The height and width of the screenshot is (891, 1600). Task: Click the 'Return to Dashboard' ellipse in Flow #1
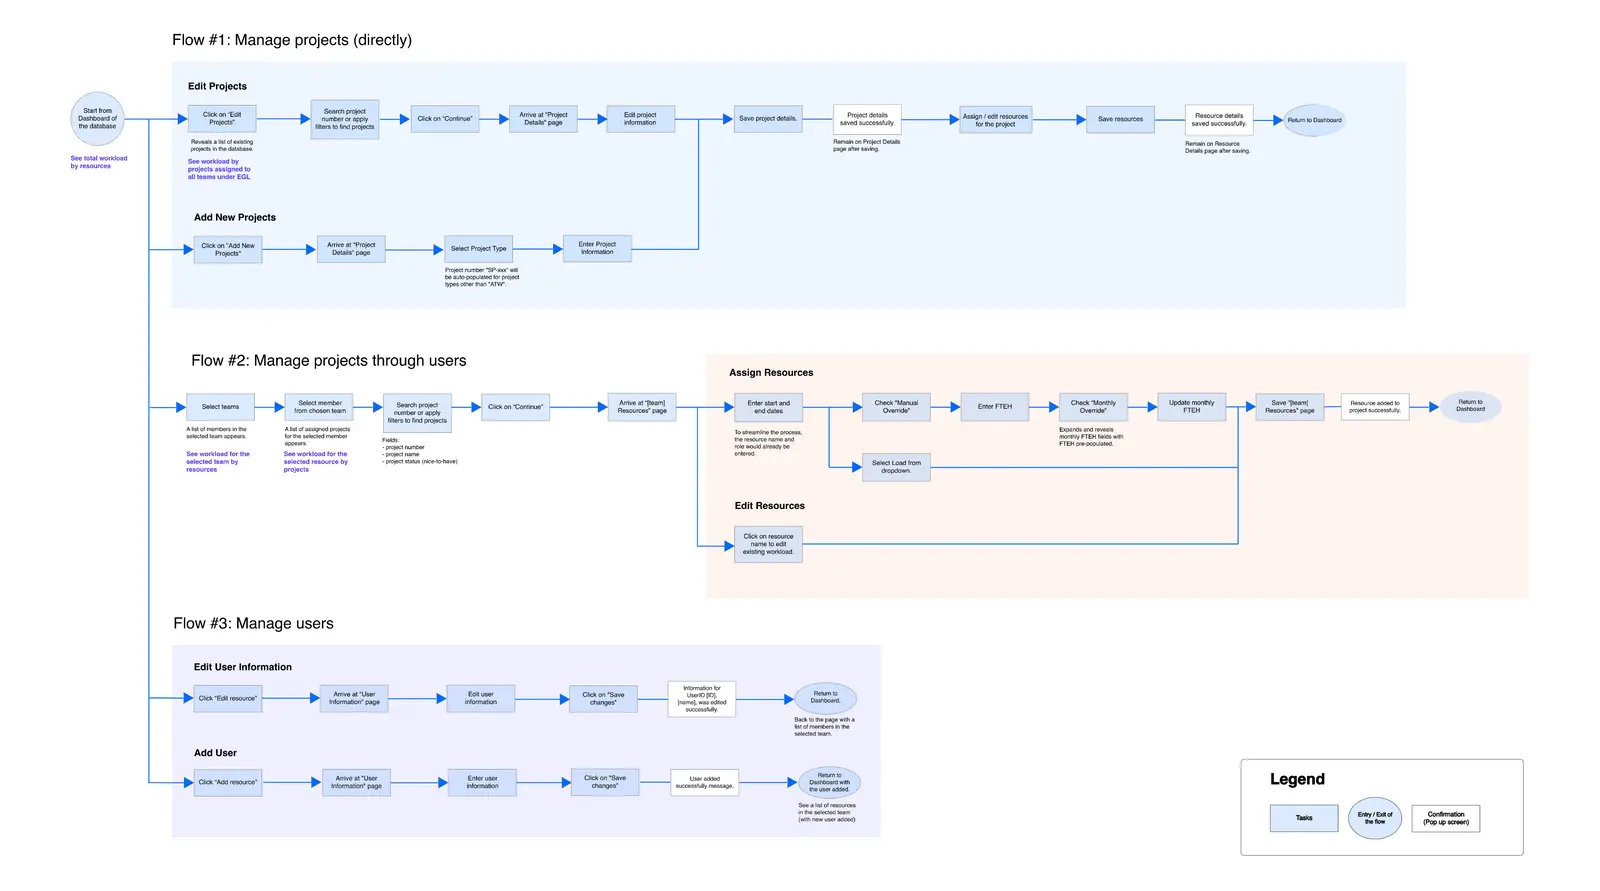coord(1314,120)
